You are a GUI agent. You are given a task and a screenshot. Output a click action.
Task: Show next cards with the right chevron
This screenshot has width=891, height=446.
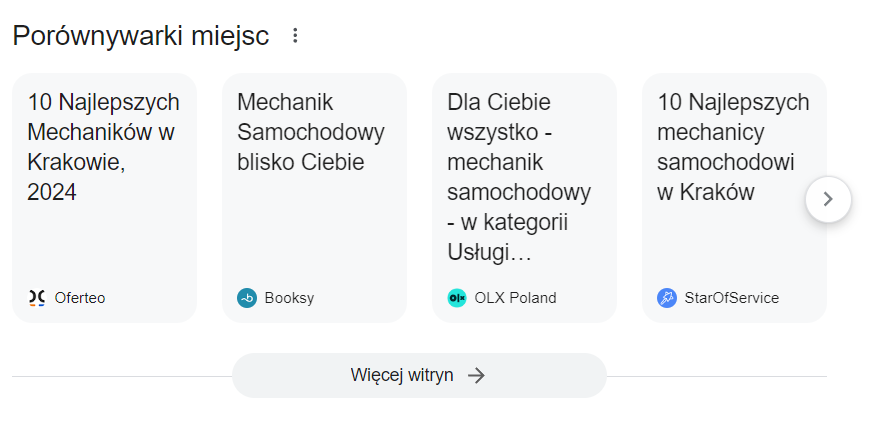828,199
